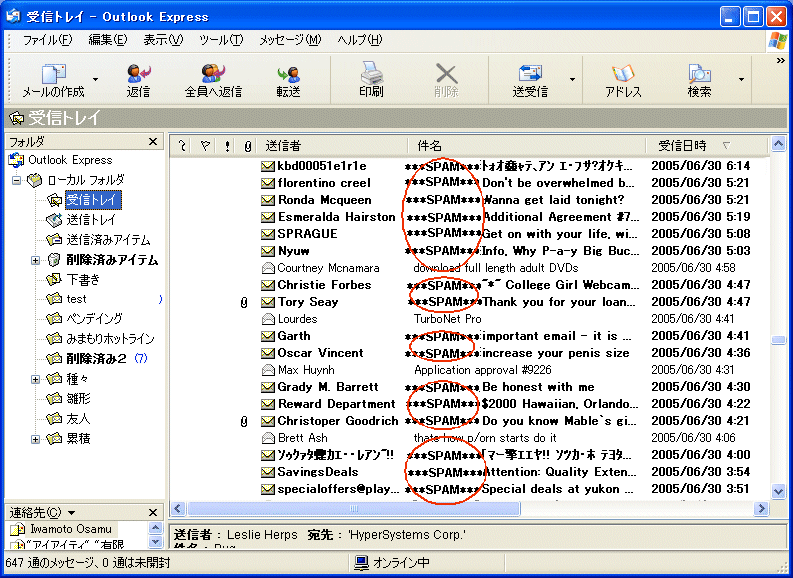The width and height of the screenshot is (793, 578).
Task: Click message list scroll right arrow
Action: coord(761,508)
